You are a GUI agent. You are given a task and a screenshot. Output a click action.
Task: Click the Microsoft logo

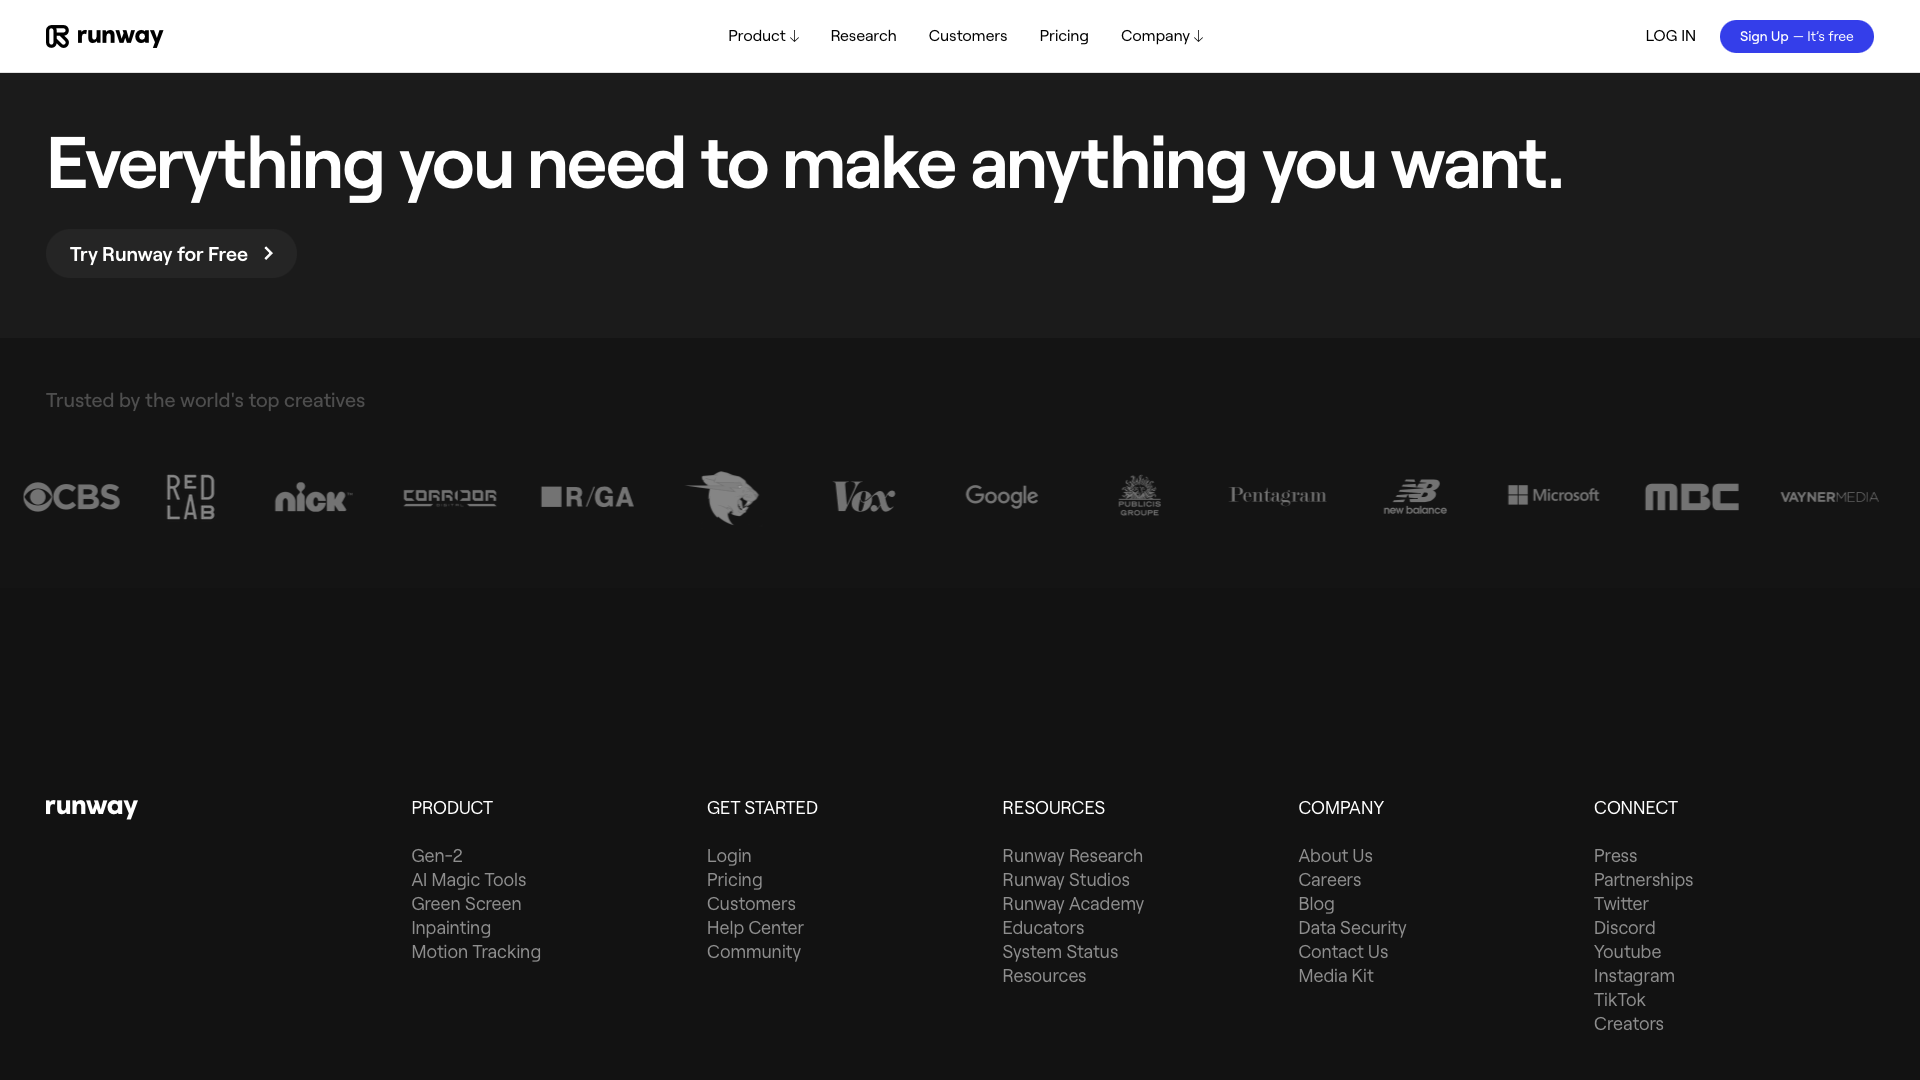(x=1553, y=495)
